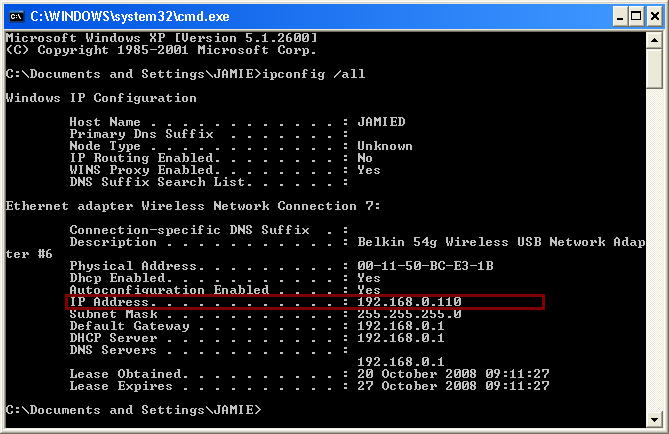Click the empty scrollbar track below thumb

click(654, 250)
